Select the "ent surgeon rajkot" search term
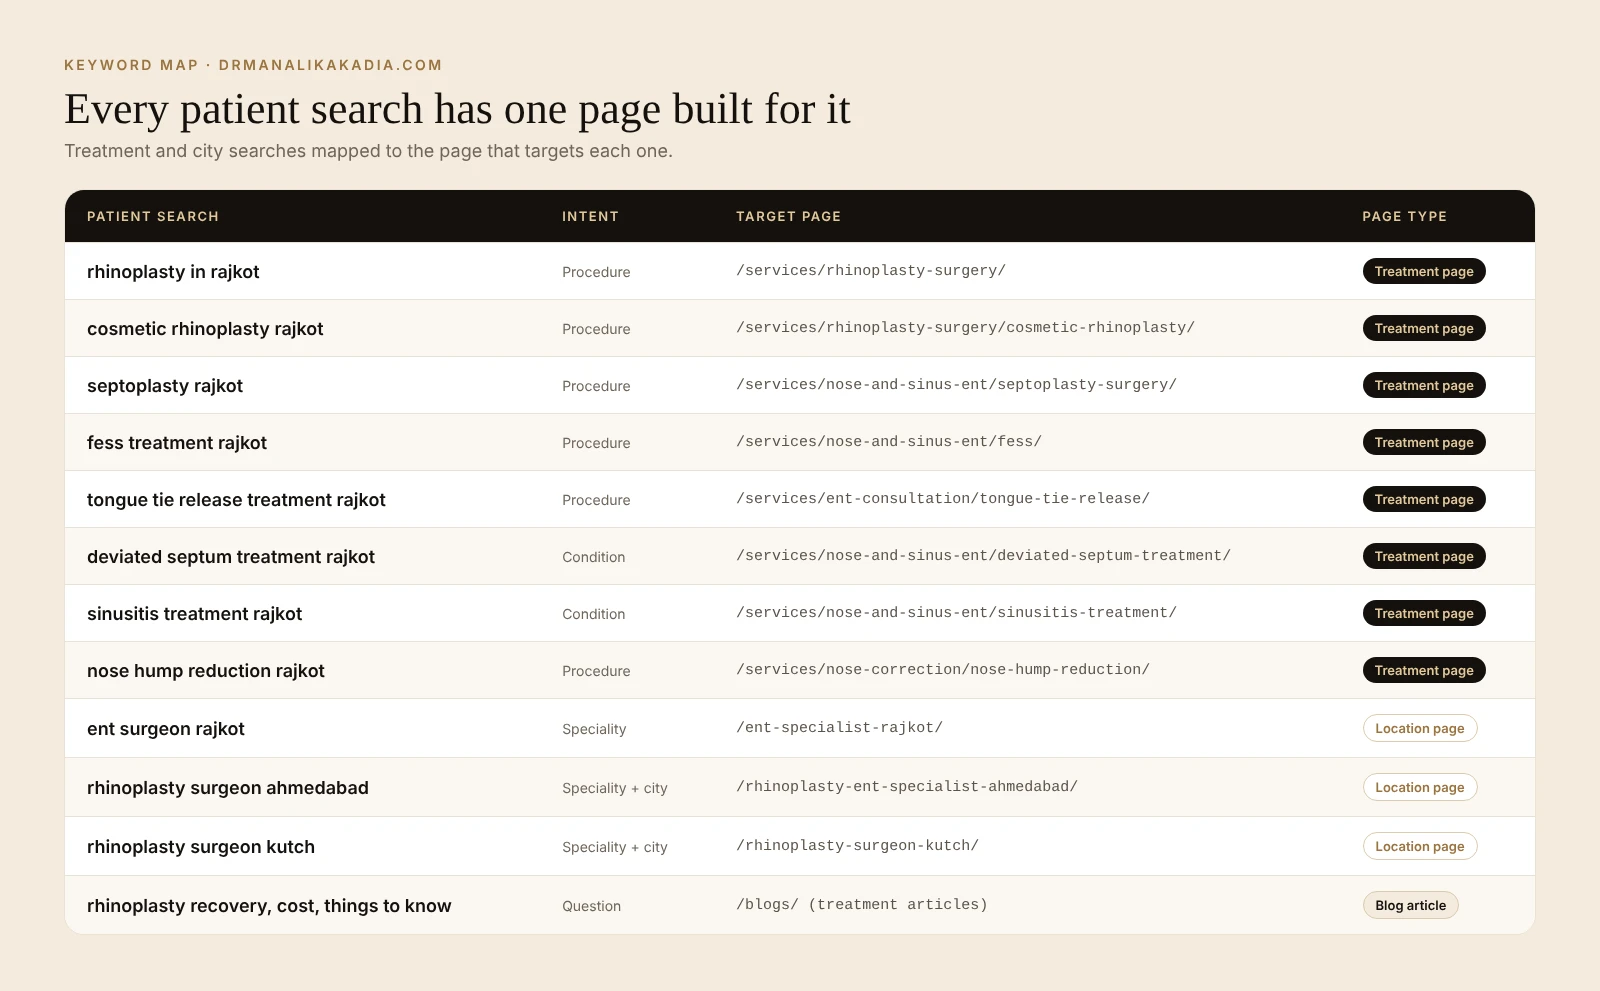Image resolution: width=1600 pixels, height=991 pixels. coord(166,729)
